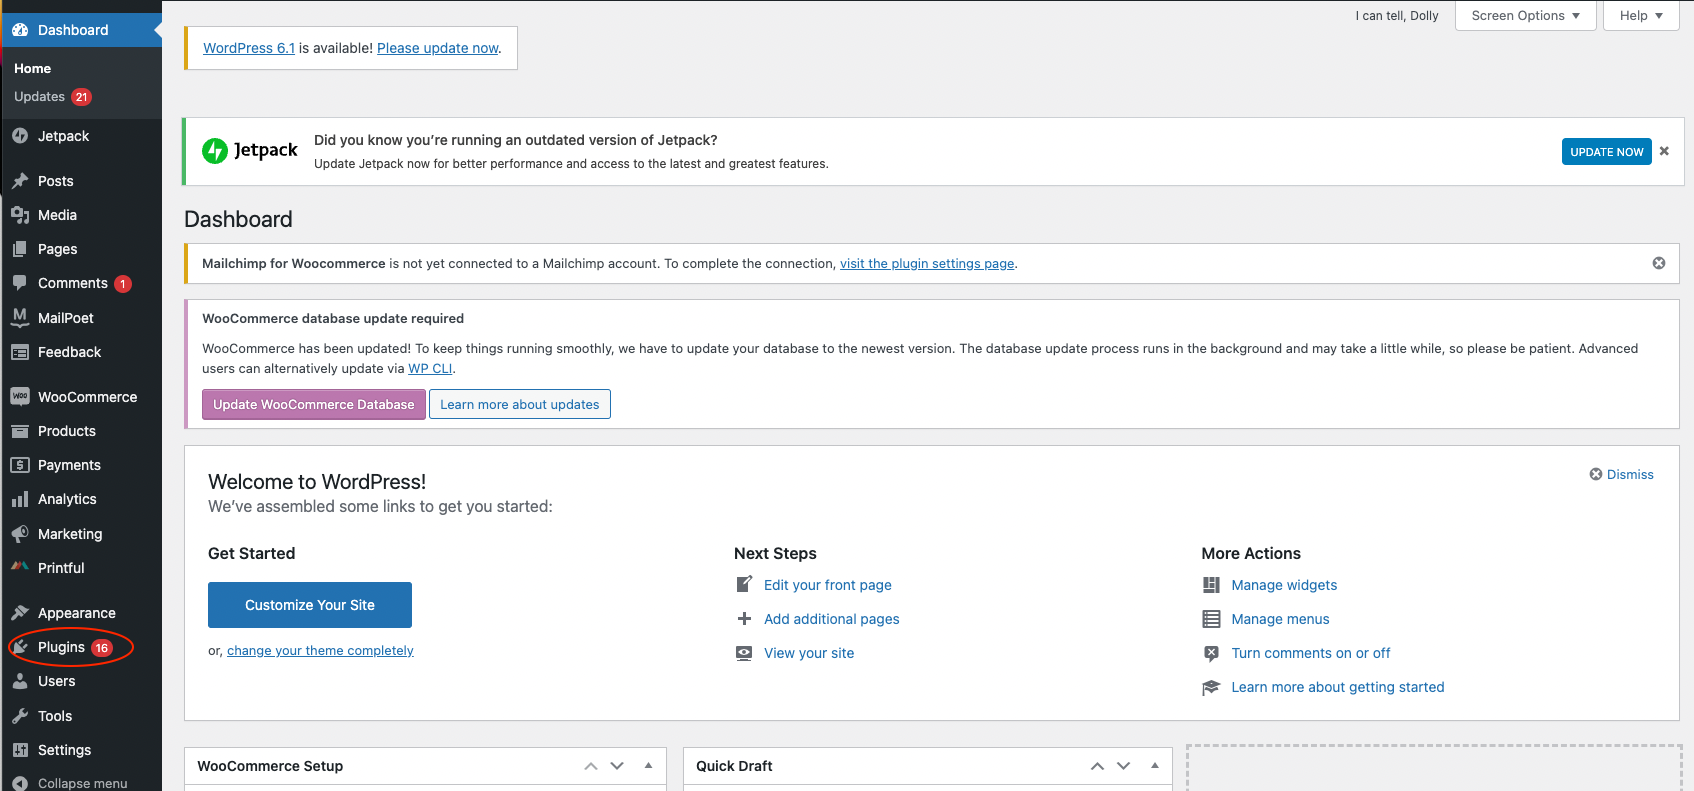Image resolution: width=1694 pixels, height=791 pixels.
Task: Expand the Screen Options dropdown
Action: click(x=1525, y=16)
